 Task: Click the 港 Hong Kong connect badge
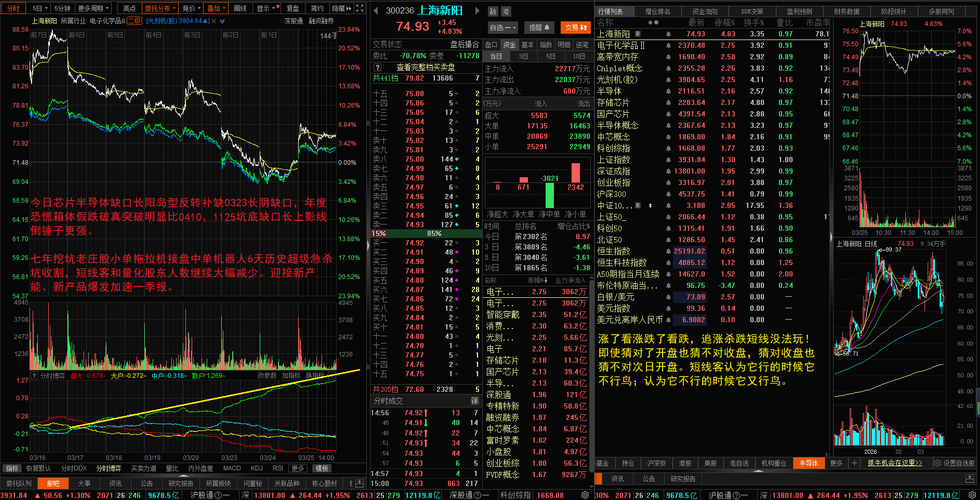point(506,11)
